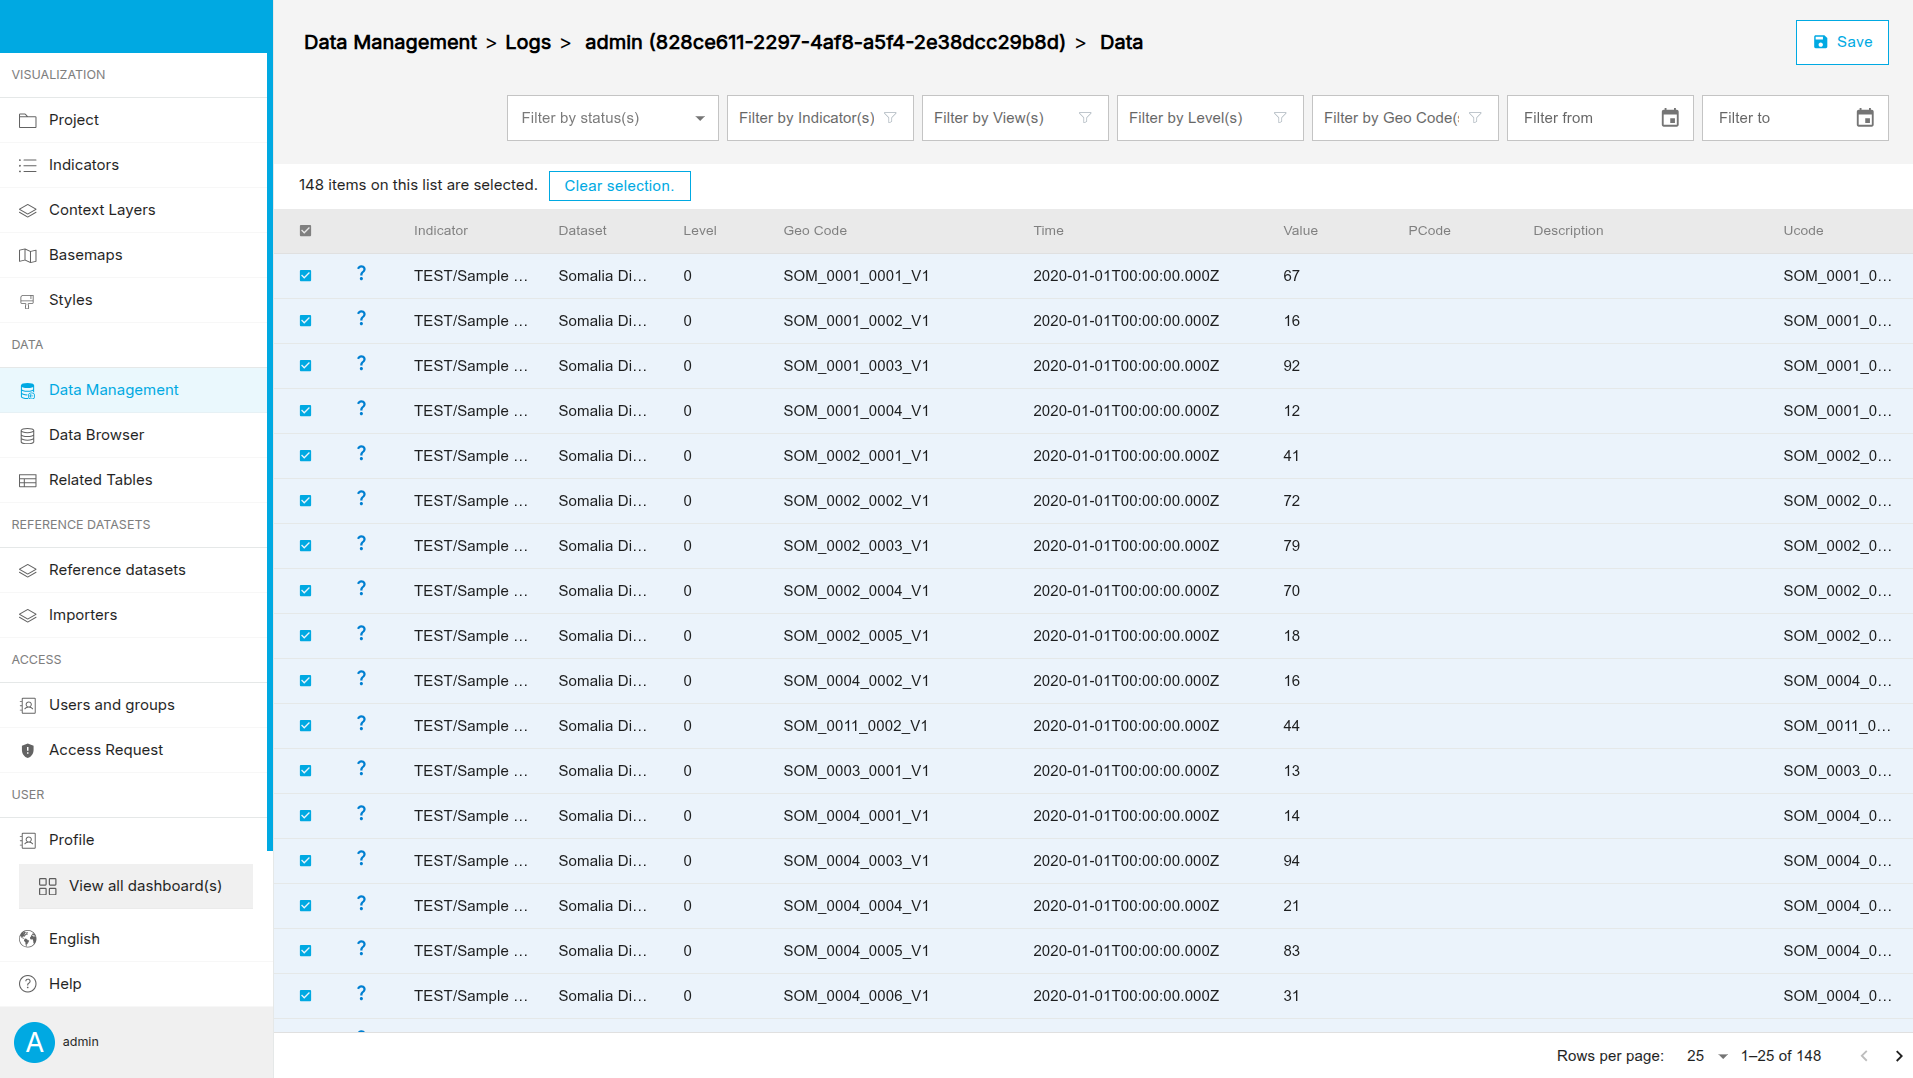Open the Filter to calendar picker icon

click(x=1864, y=118)
